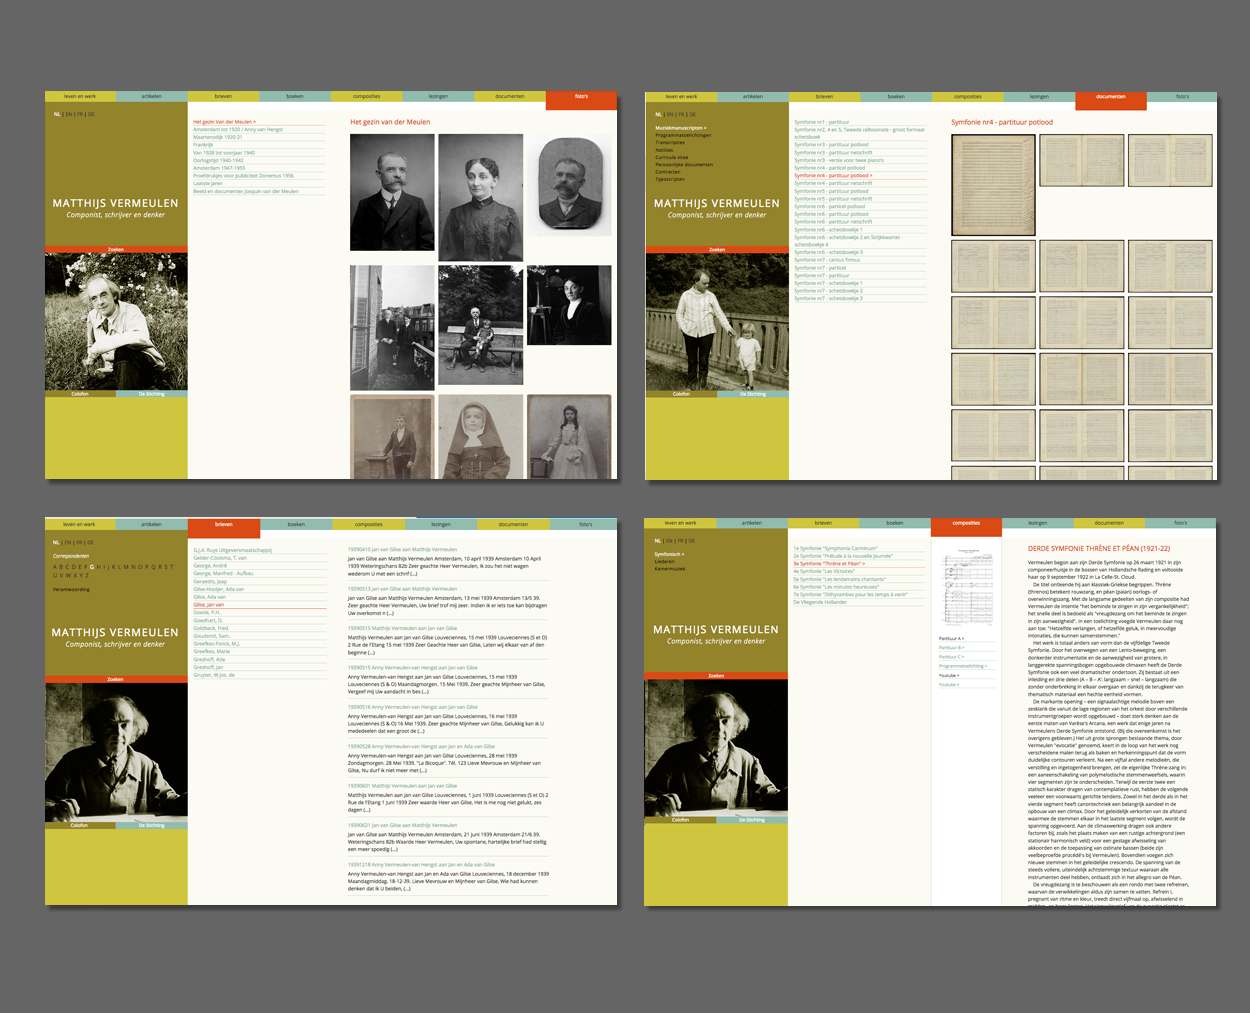This screenshot has height=1013, width=1250.
Task: Open letter "19390410 Jan van Gilse aan Matthijs Vermeulen"
Action: tap(402, 549)
